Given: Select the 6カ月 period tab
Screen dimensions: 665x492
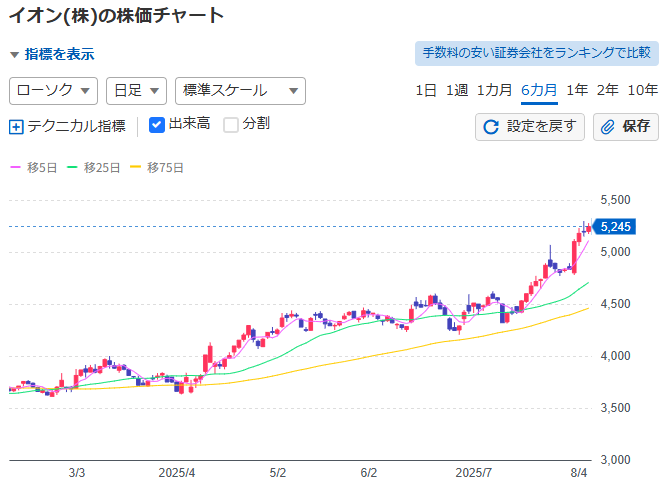Looking at the screenshot, I should tap(539, 90).
